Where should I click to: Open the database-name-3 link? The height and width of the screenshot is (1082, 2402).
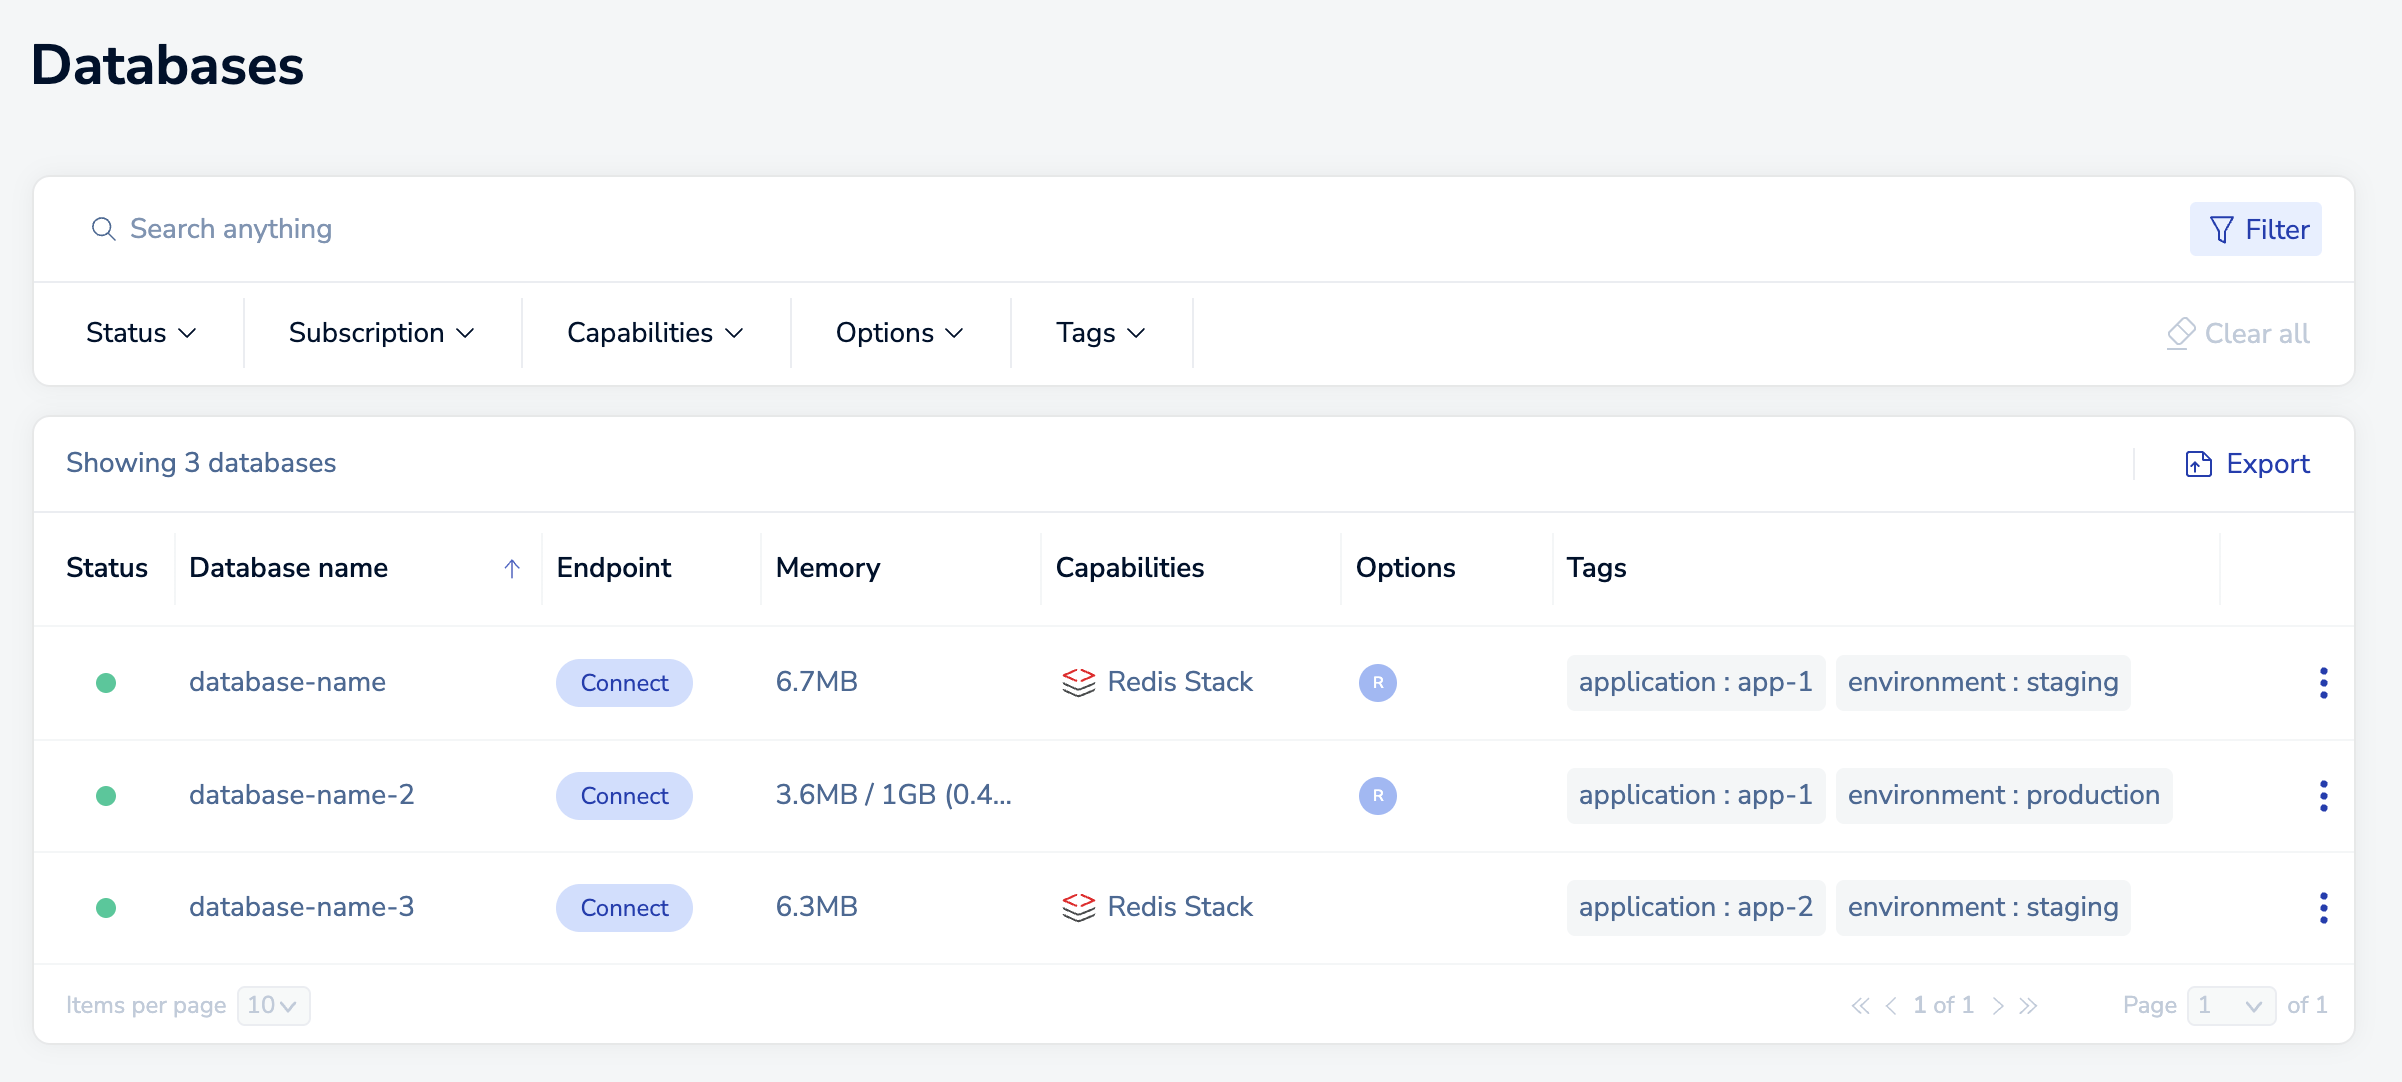[x=301, y=907]
